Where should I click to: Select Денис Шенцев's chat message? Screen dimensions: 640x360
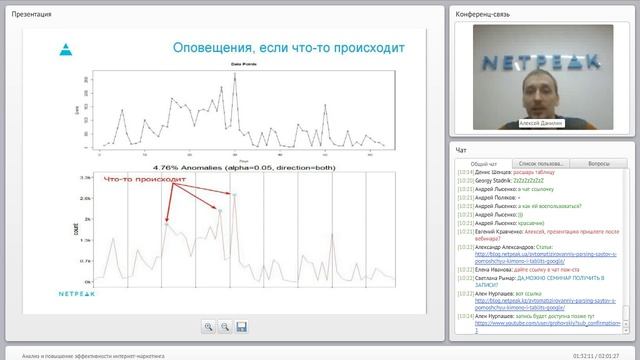coord(506,172)
